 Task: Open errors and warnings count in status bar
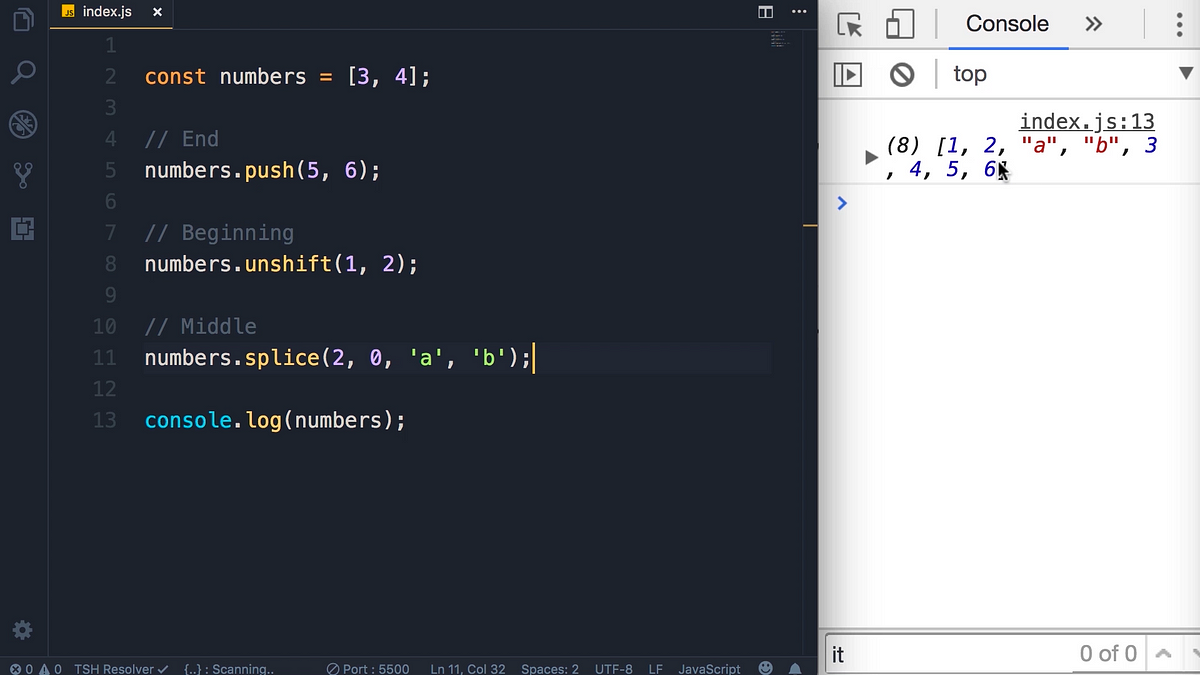(x=35, y=668)
